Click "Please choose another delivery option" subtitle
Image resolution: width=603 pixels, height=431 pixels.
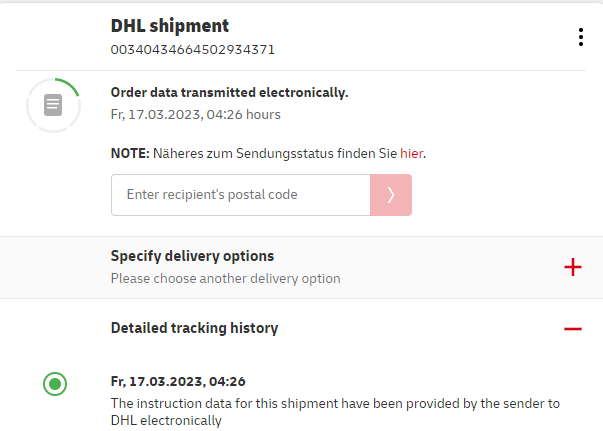pos(225,278)
